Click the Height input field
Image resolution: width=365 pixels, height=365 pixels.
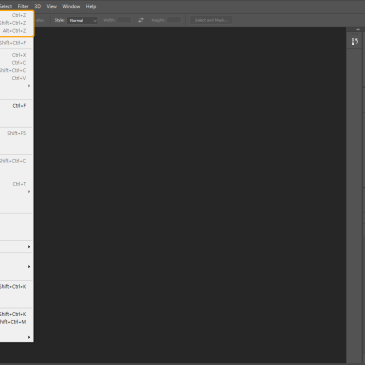pyautogui.click(x=174, y=20)
